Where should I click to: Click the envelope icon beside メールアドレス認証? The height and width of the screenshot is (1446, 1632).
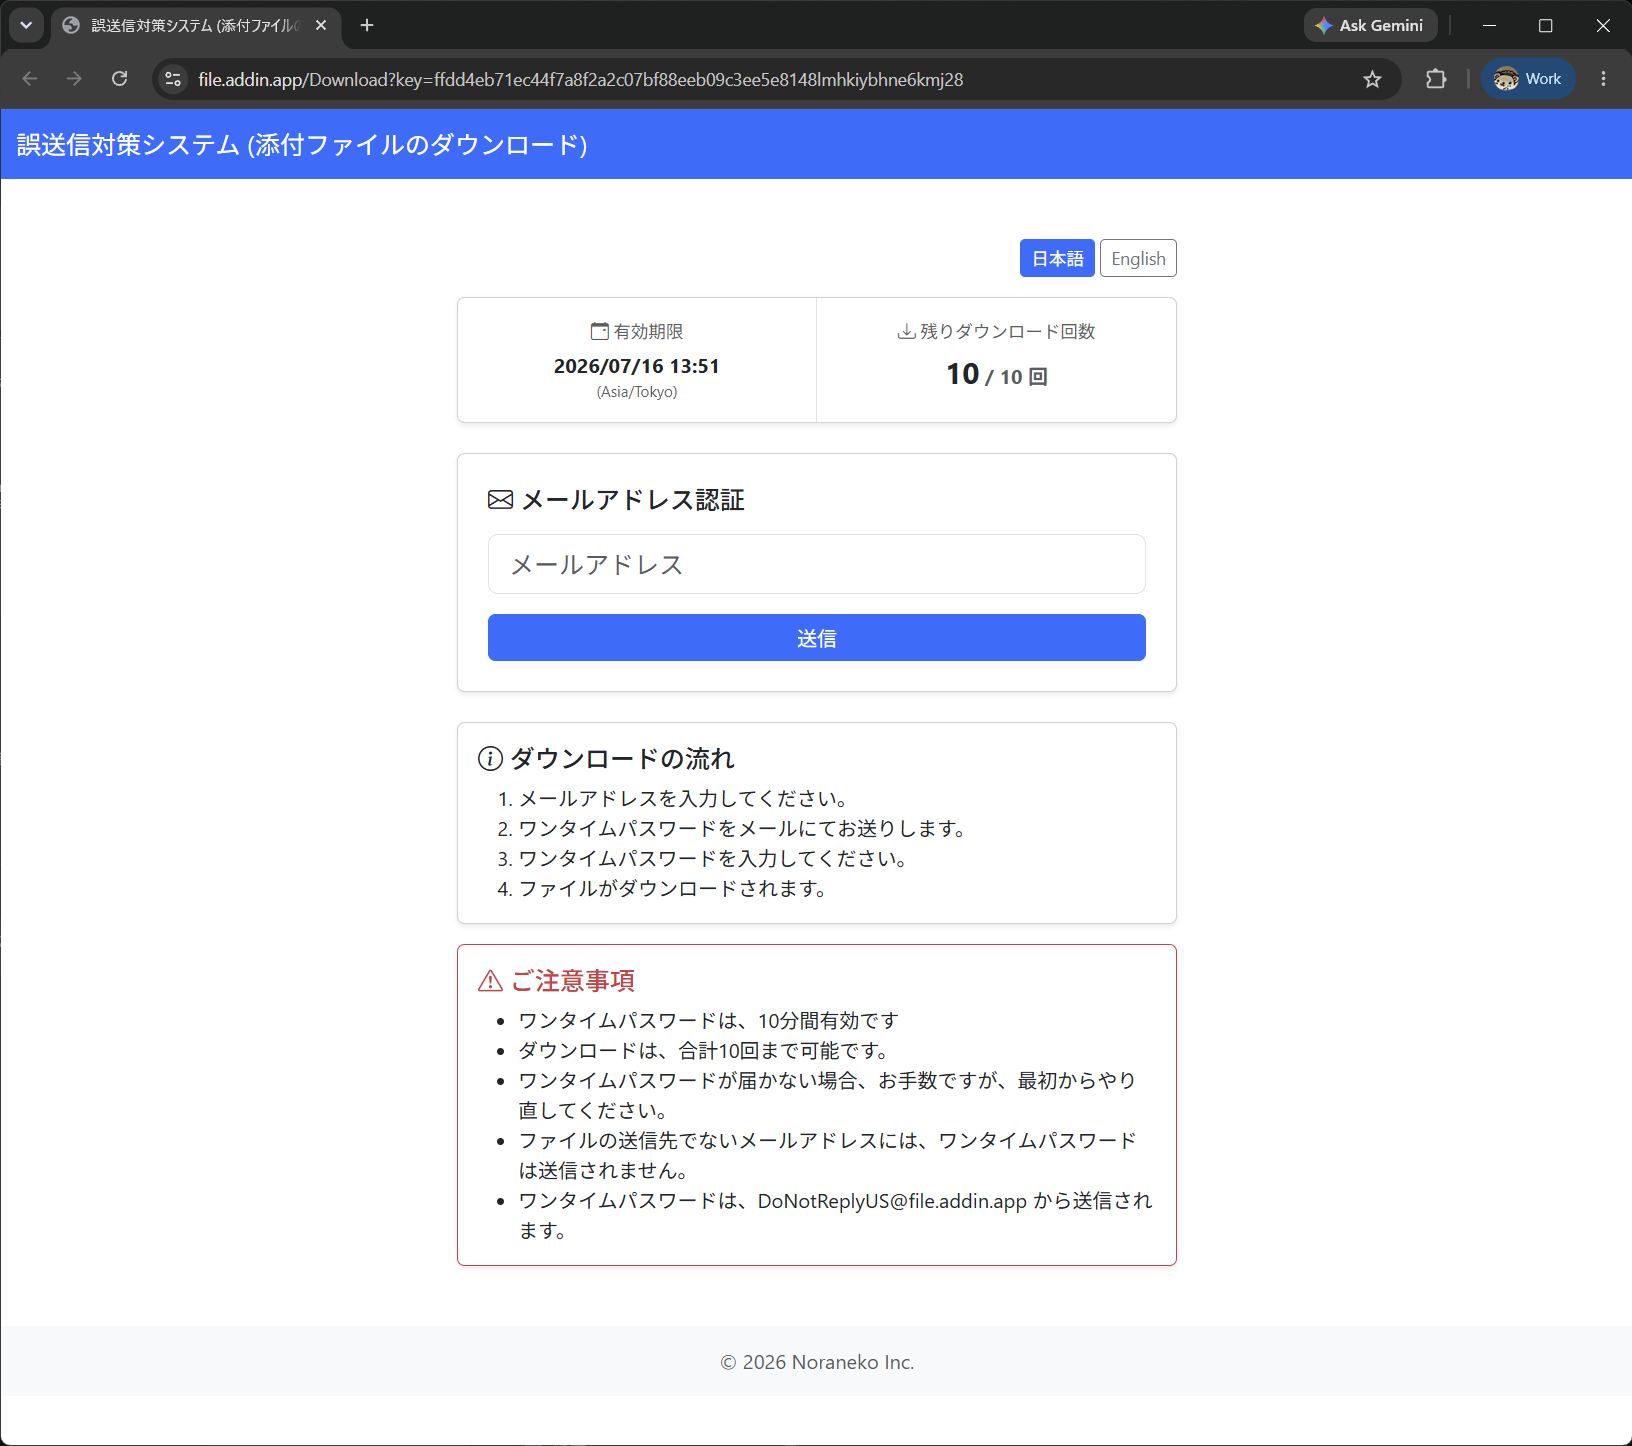click(500, 500)
